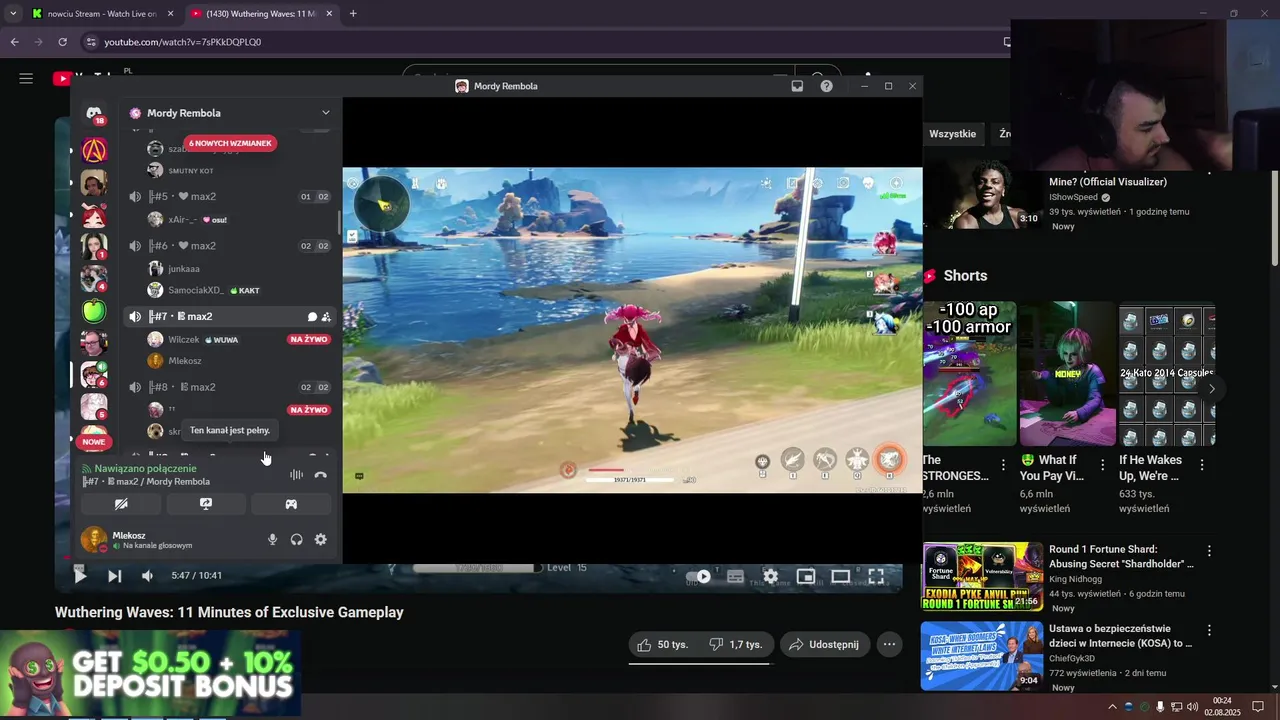Start an activity with gamepad button
Image resolution: width=1280 pixels, height=720 pixels.
[291, 504]
